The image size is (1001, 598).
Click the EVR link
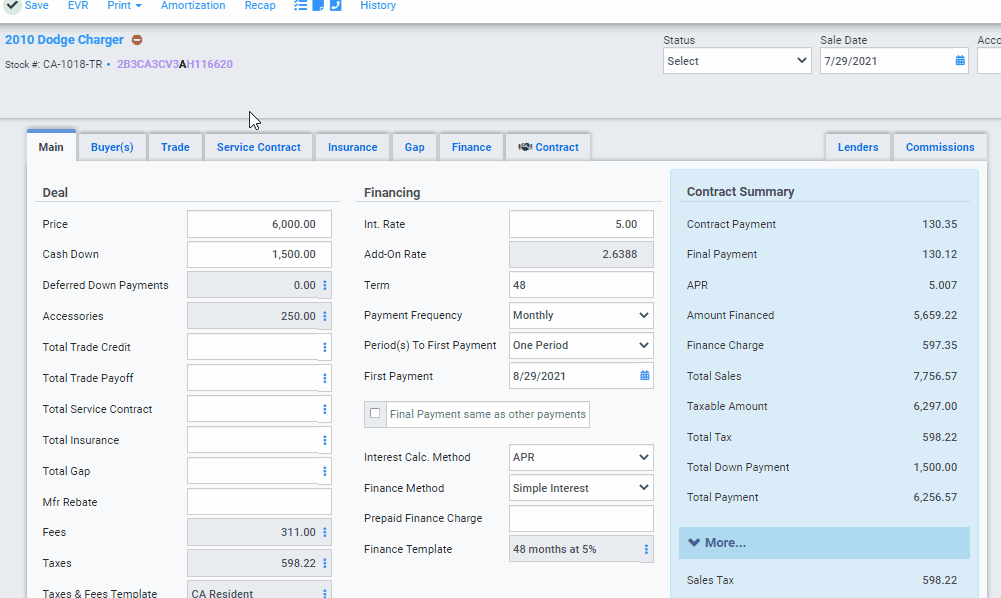point(78,5)
